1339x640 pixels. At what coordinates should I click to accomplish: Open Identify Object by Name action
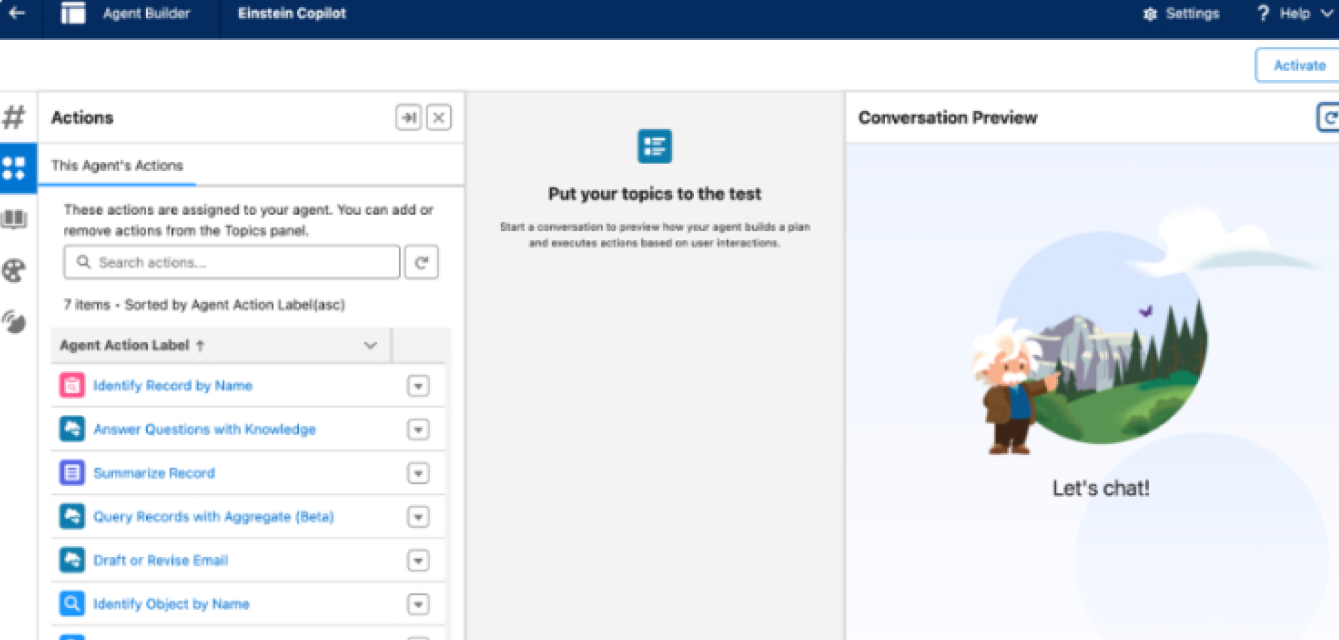pos(171,604)
